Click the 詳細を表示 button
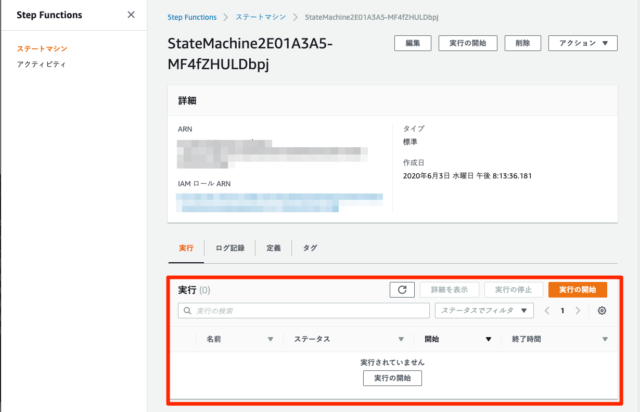Screen dimensions: 640x412 (449, 290)
